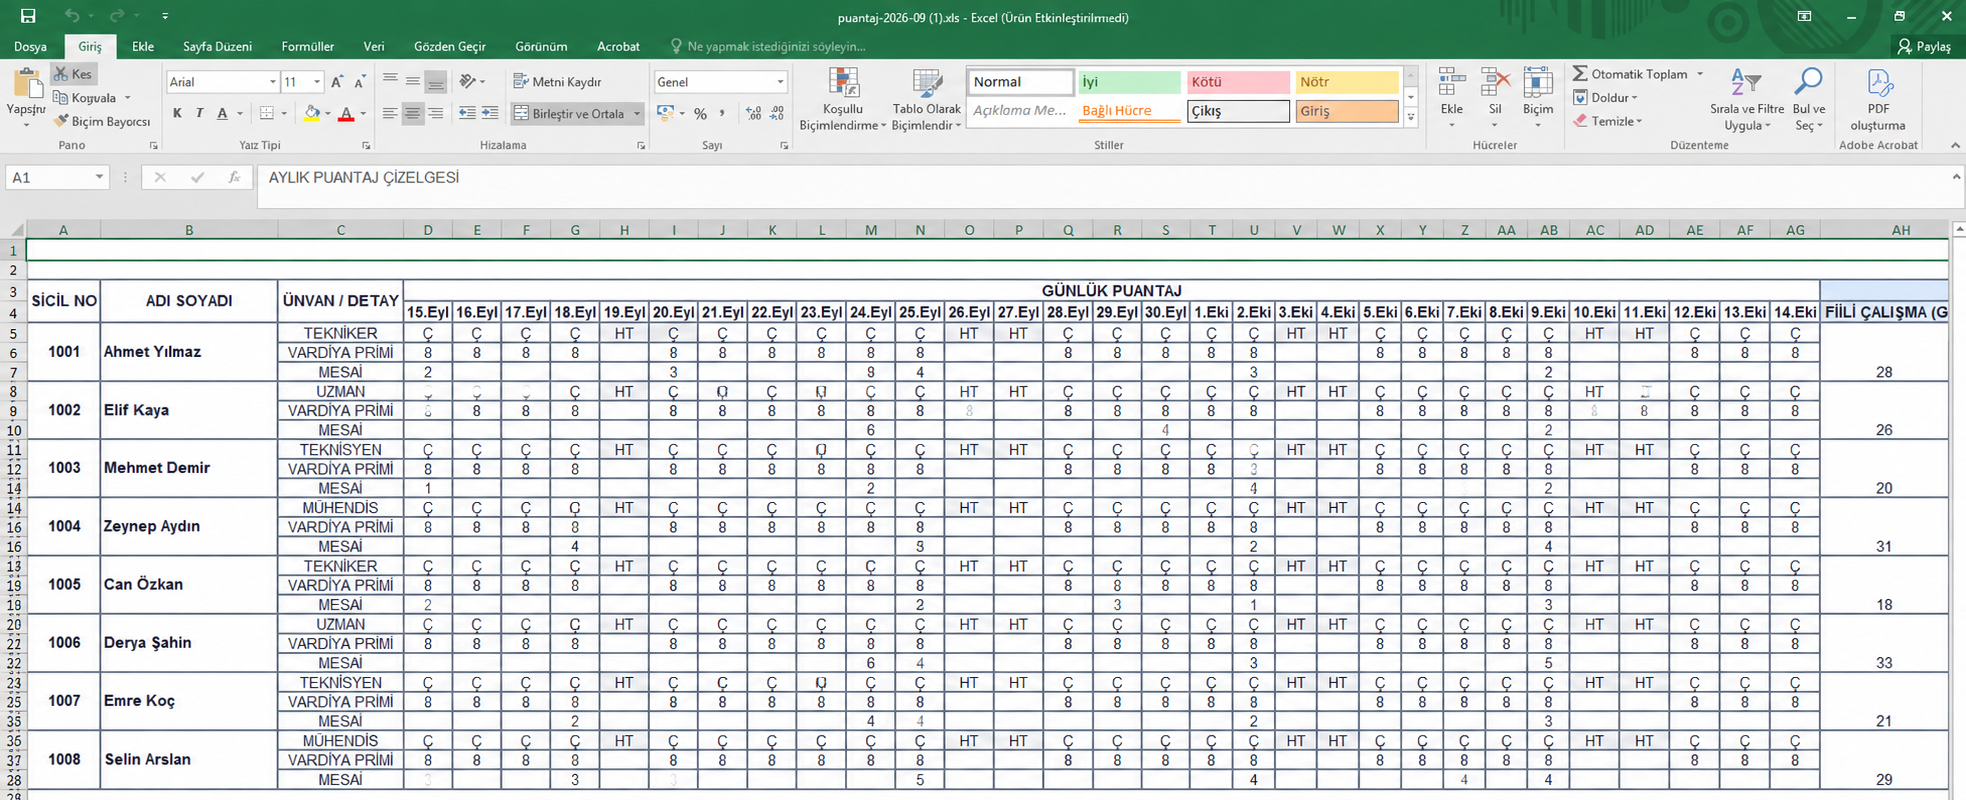This screenshot has height=800, width=1966.
Task: Open the font size 11 dropdown
Action: (x=317, y=82)
